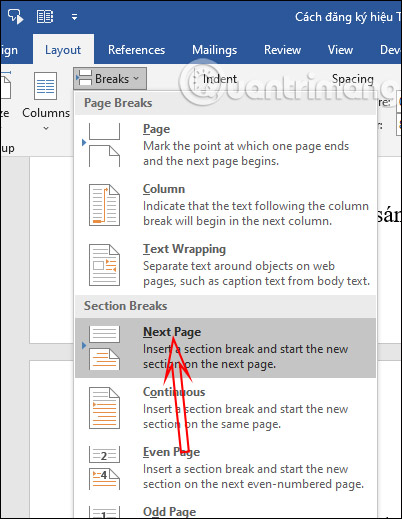Select Odd Page section break title

coord(169,512)
